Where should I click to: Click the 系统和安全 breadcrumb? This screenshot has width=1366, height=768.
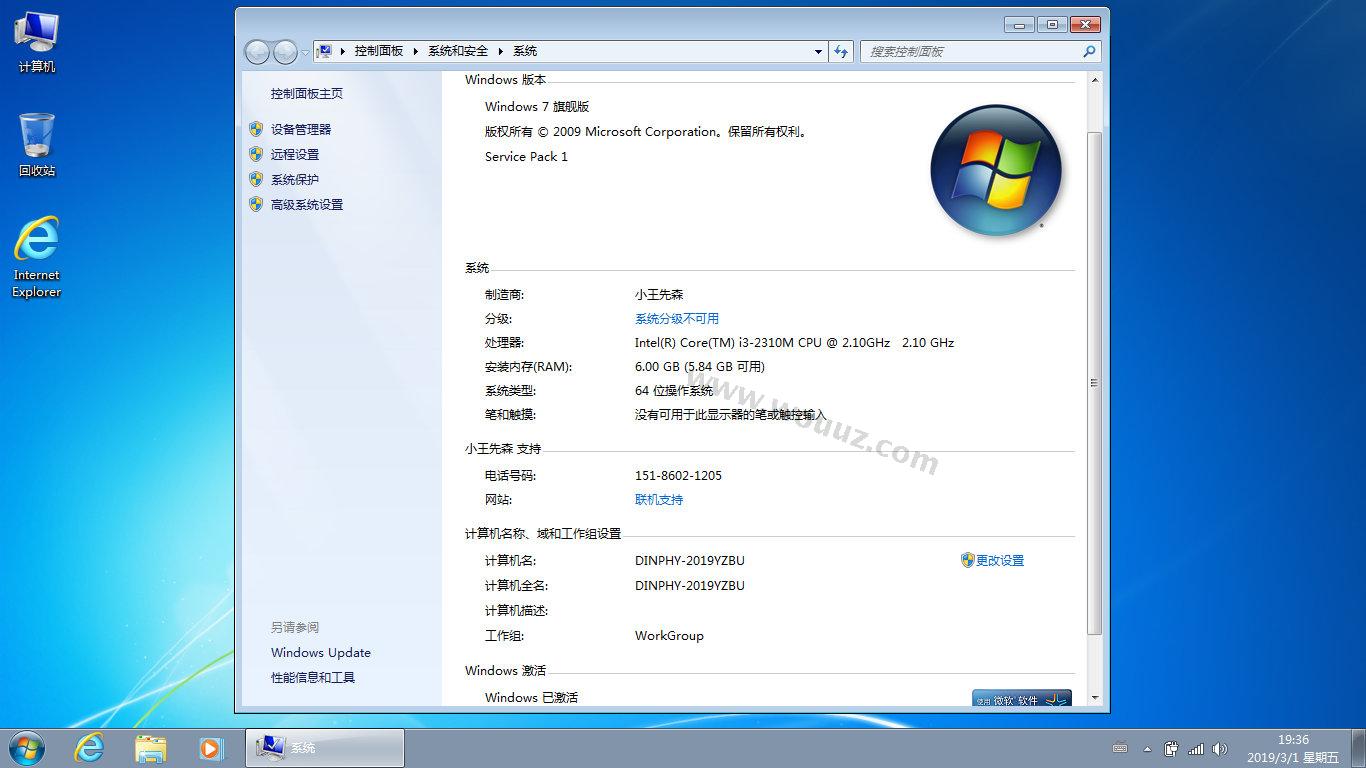[x=458, y=51]
